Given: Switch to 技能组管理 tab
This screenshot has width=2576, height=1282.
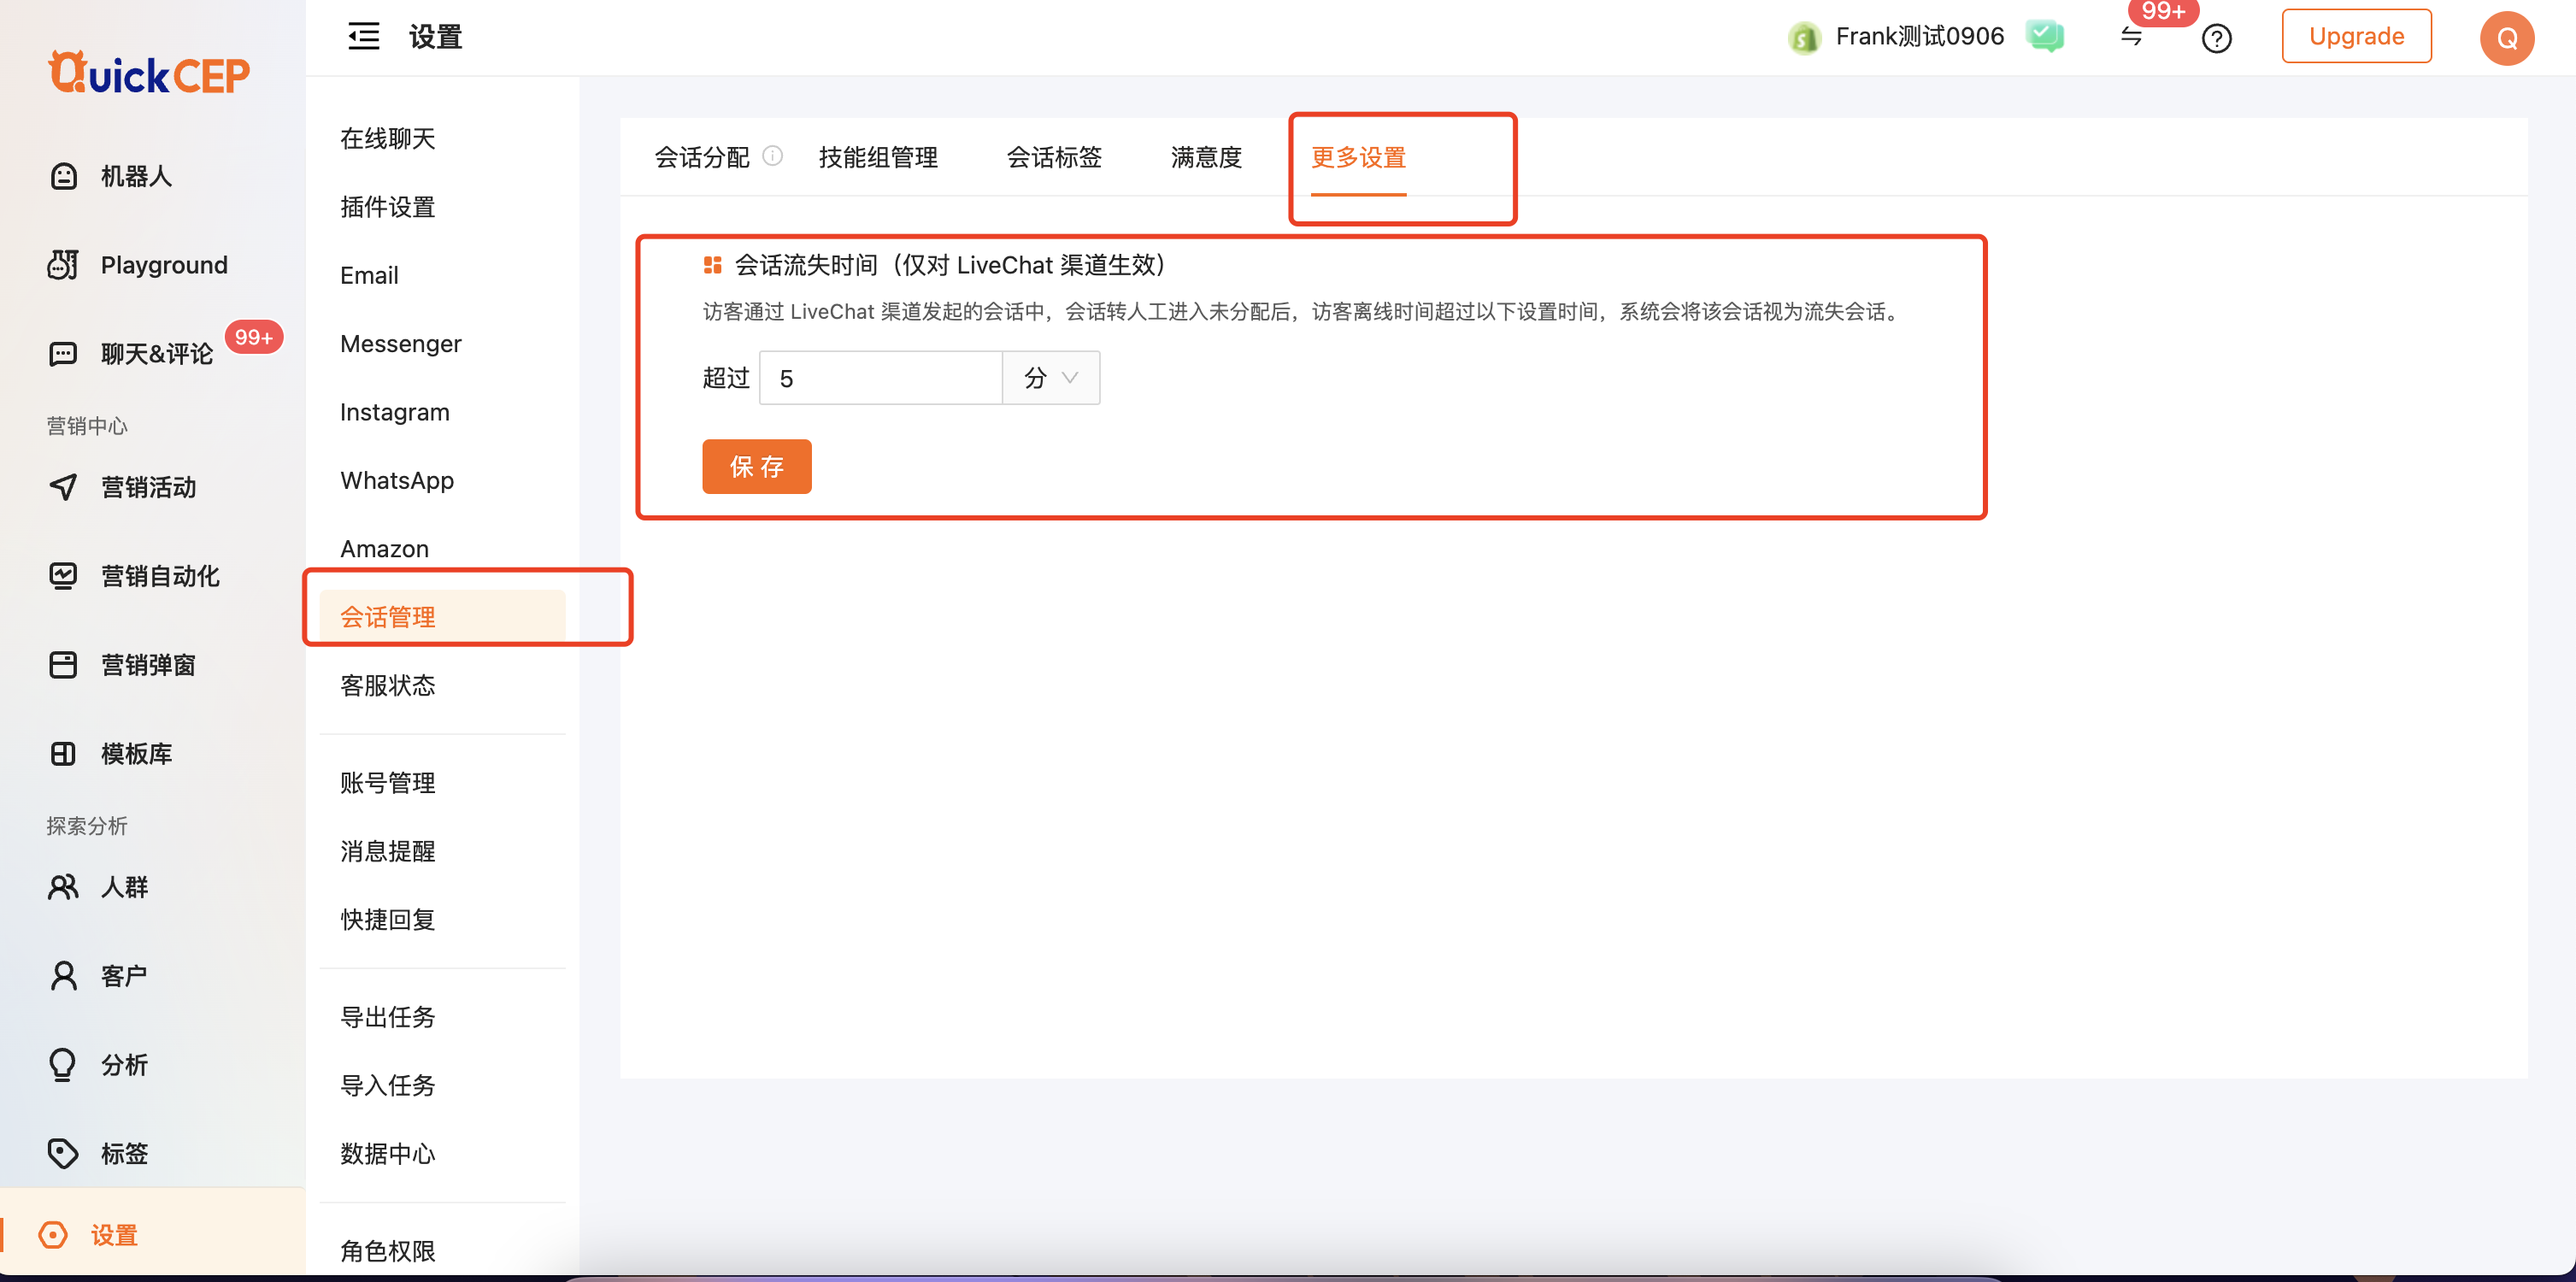Looking at the screenshot, I should pos(877,157).
